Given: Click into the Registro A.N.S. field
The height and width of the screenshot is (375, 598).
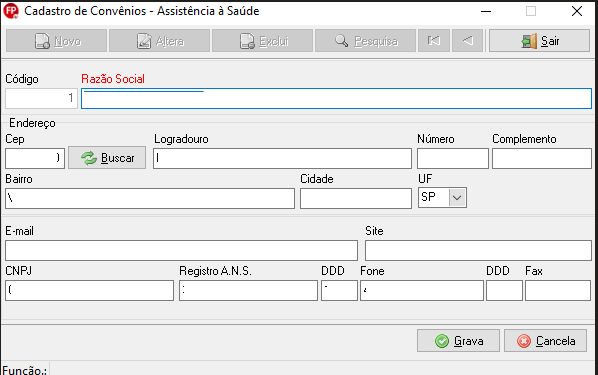Looking at the screenshot, I should tap(248, 291).
